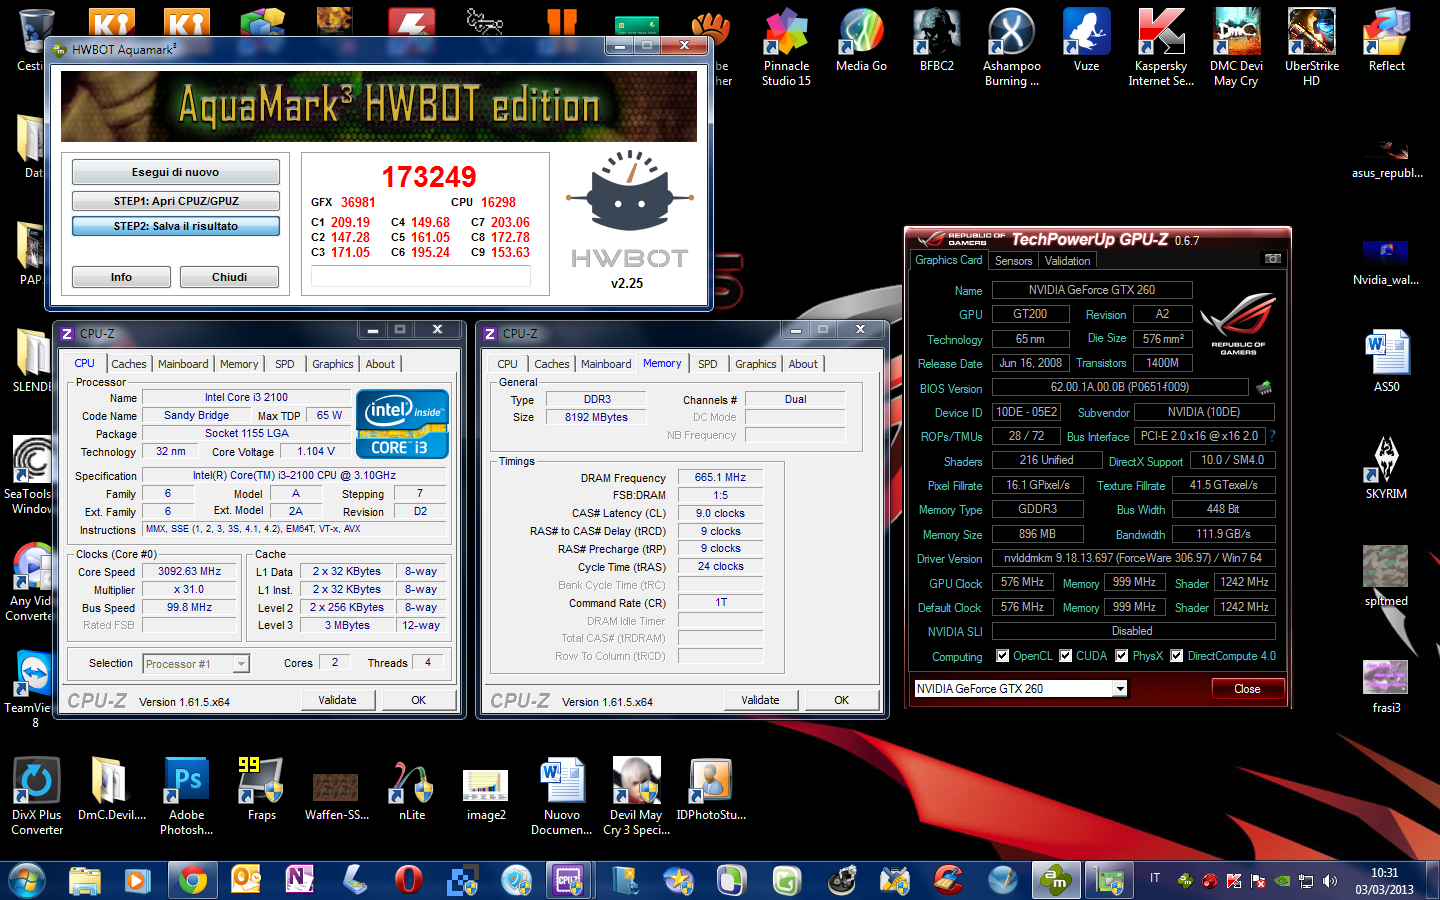Click the volume speaker tray icon
Screen dimensions: 1440x900
[1330, 881]
